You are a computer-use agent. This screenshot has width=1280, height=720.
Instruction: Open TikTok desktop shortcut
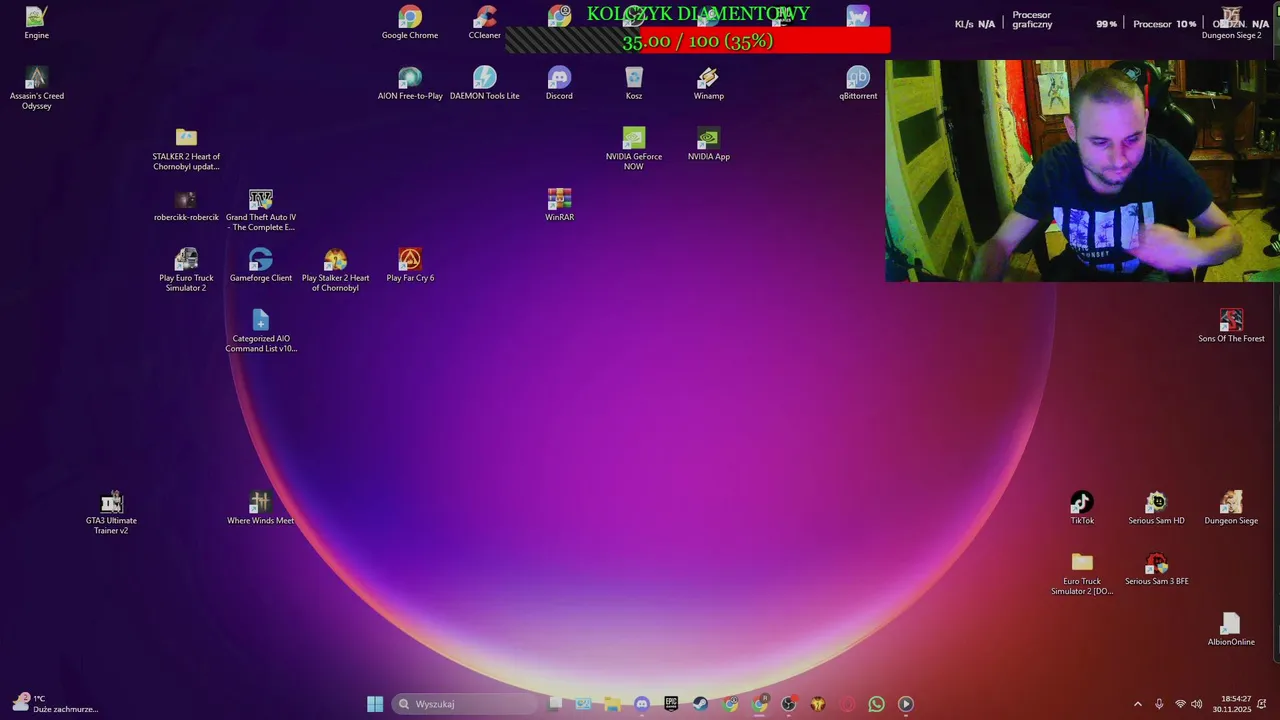click(1082, 509)
